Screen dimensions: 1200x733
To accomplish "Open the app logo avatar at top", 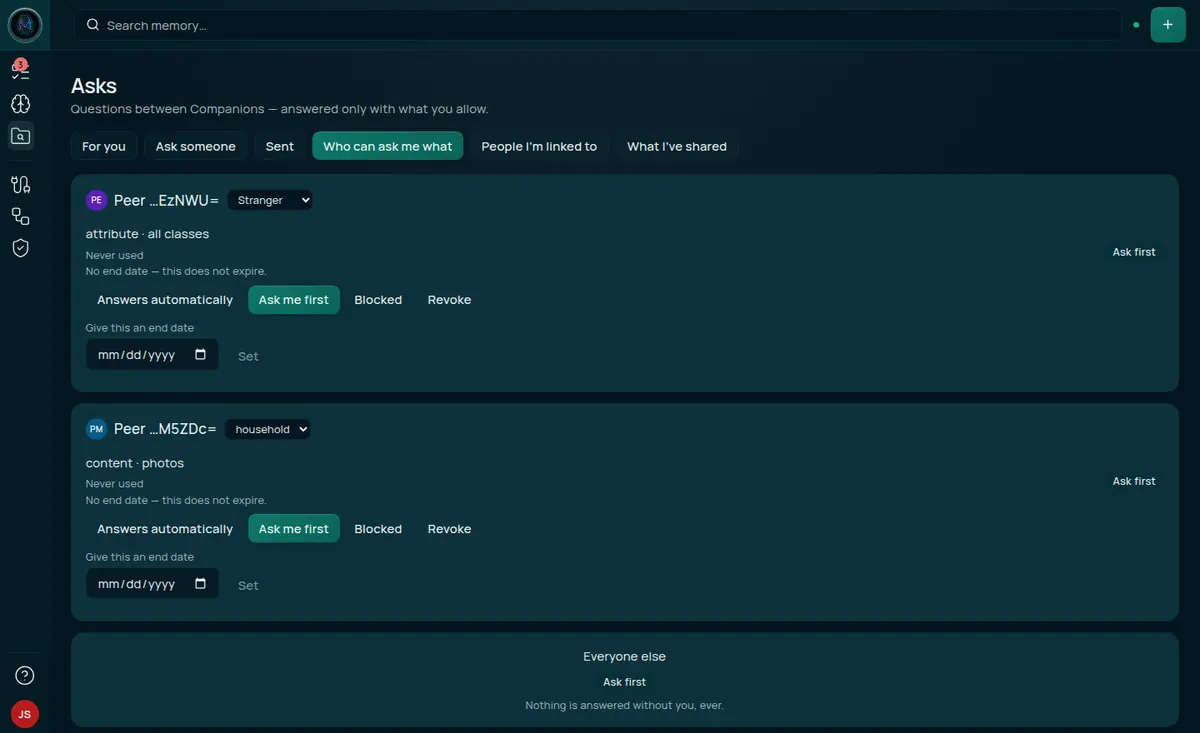I will click(x=25, y=25).
